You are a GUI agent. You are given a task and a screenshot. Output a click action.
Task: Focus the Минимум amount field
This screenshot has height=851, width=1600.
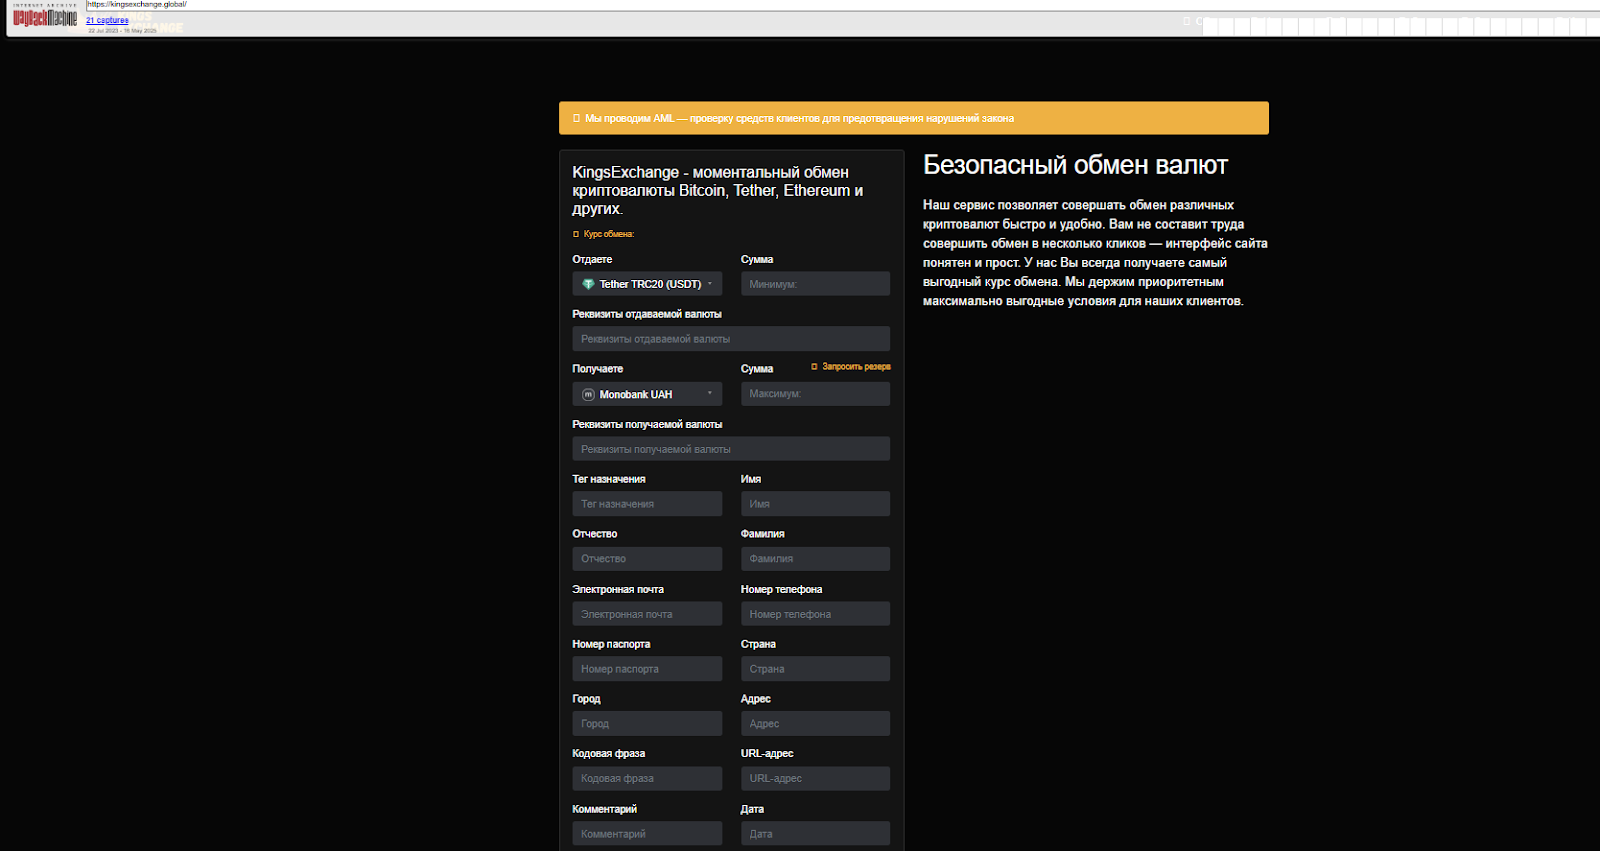[815, 284]
